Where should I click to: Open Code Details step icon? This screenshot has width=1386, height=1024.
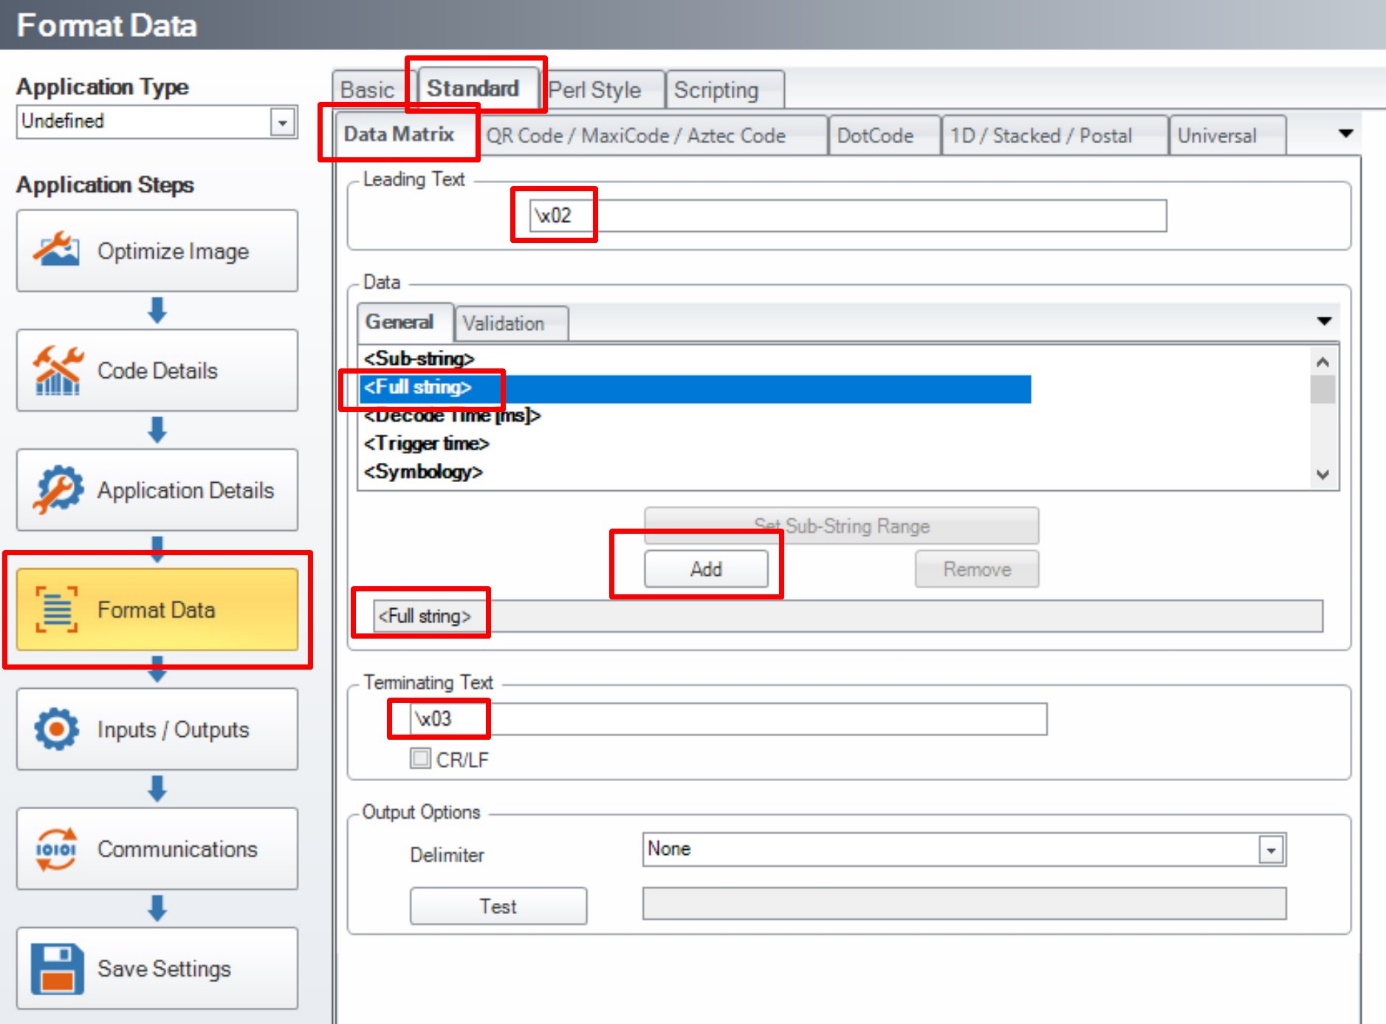click(x=57, y=371)
